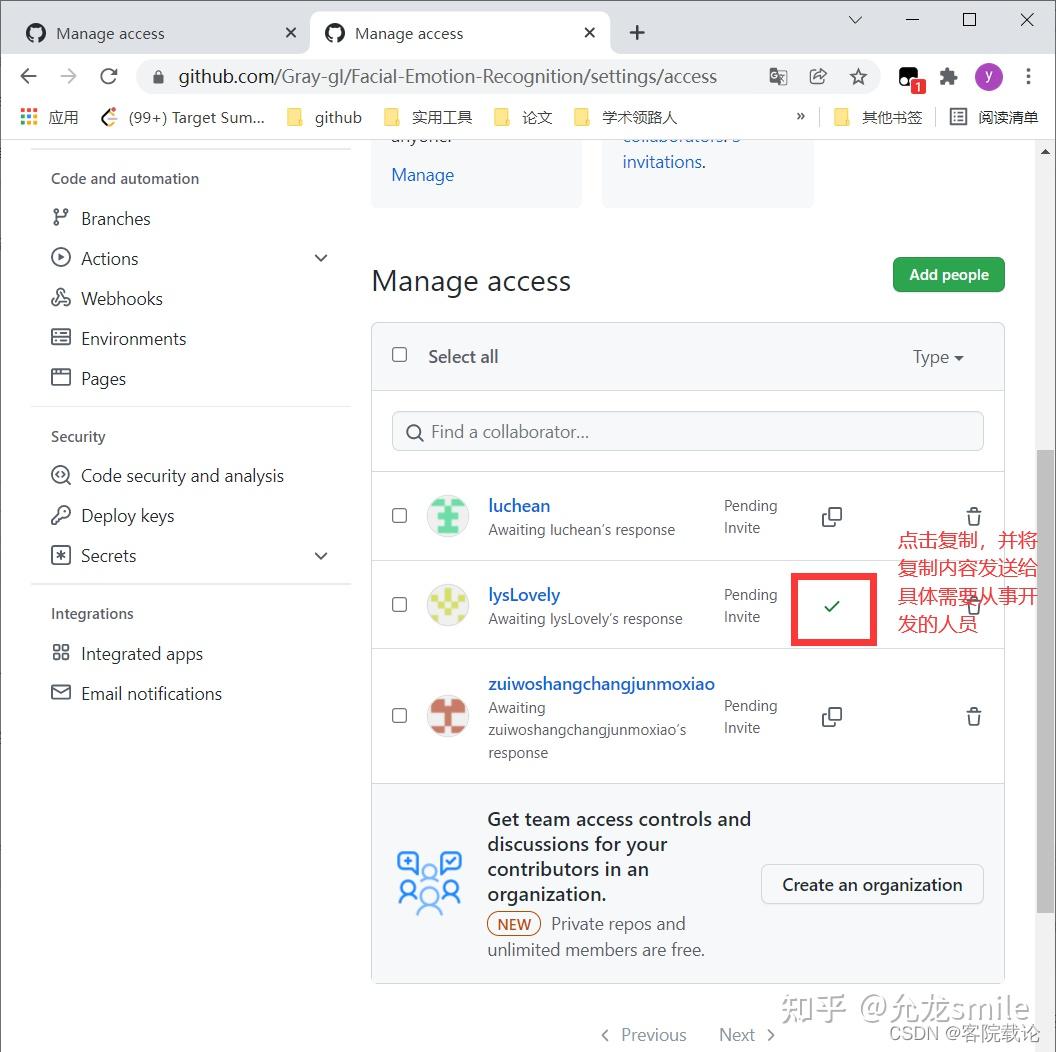This screenshot has width=1056, height=1052.
Task: Open the Webhooks settings via sidebar icon
Action: [x=121, y=298]
